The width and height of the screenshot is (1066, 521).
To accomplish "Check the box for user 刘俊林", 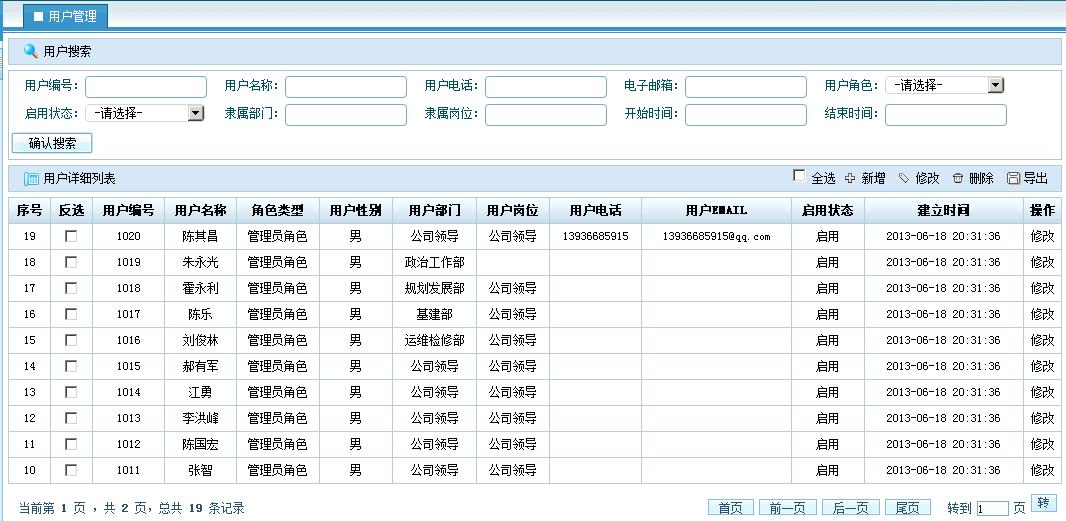I will pos(71,339).
